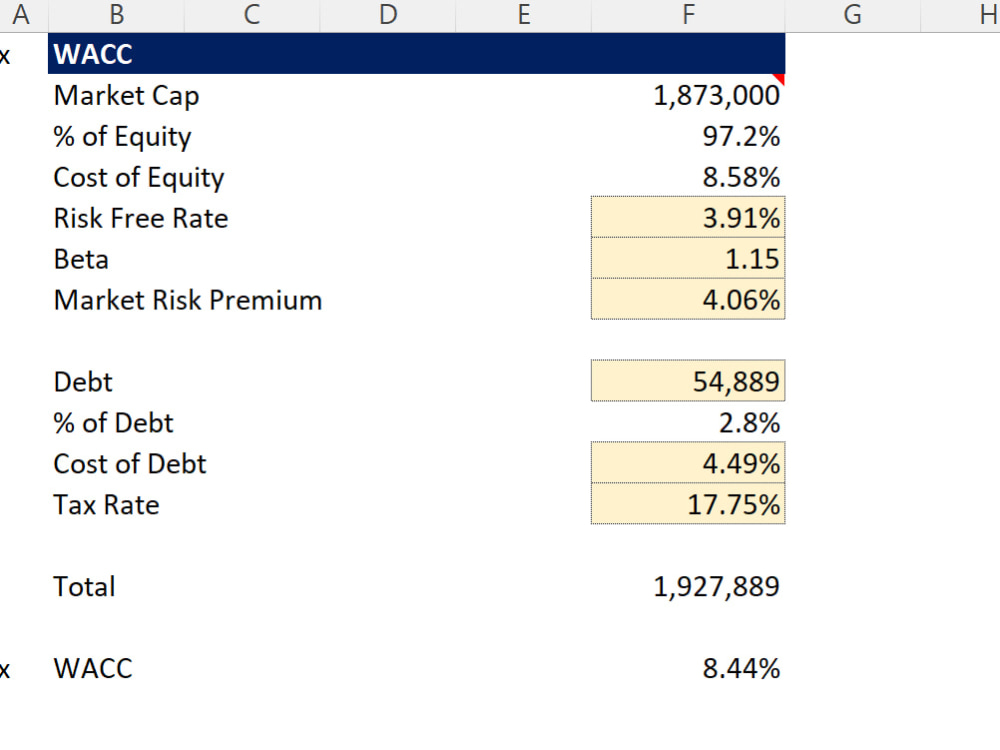Image resolution: width=1000 pixels, height=750 pixels.
Task: Click the Tax Rate label
Action: pos(107,505)
